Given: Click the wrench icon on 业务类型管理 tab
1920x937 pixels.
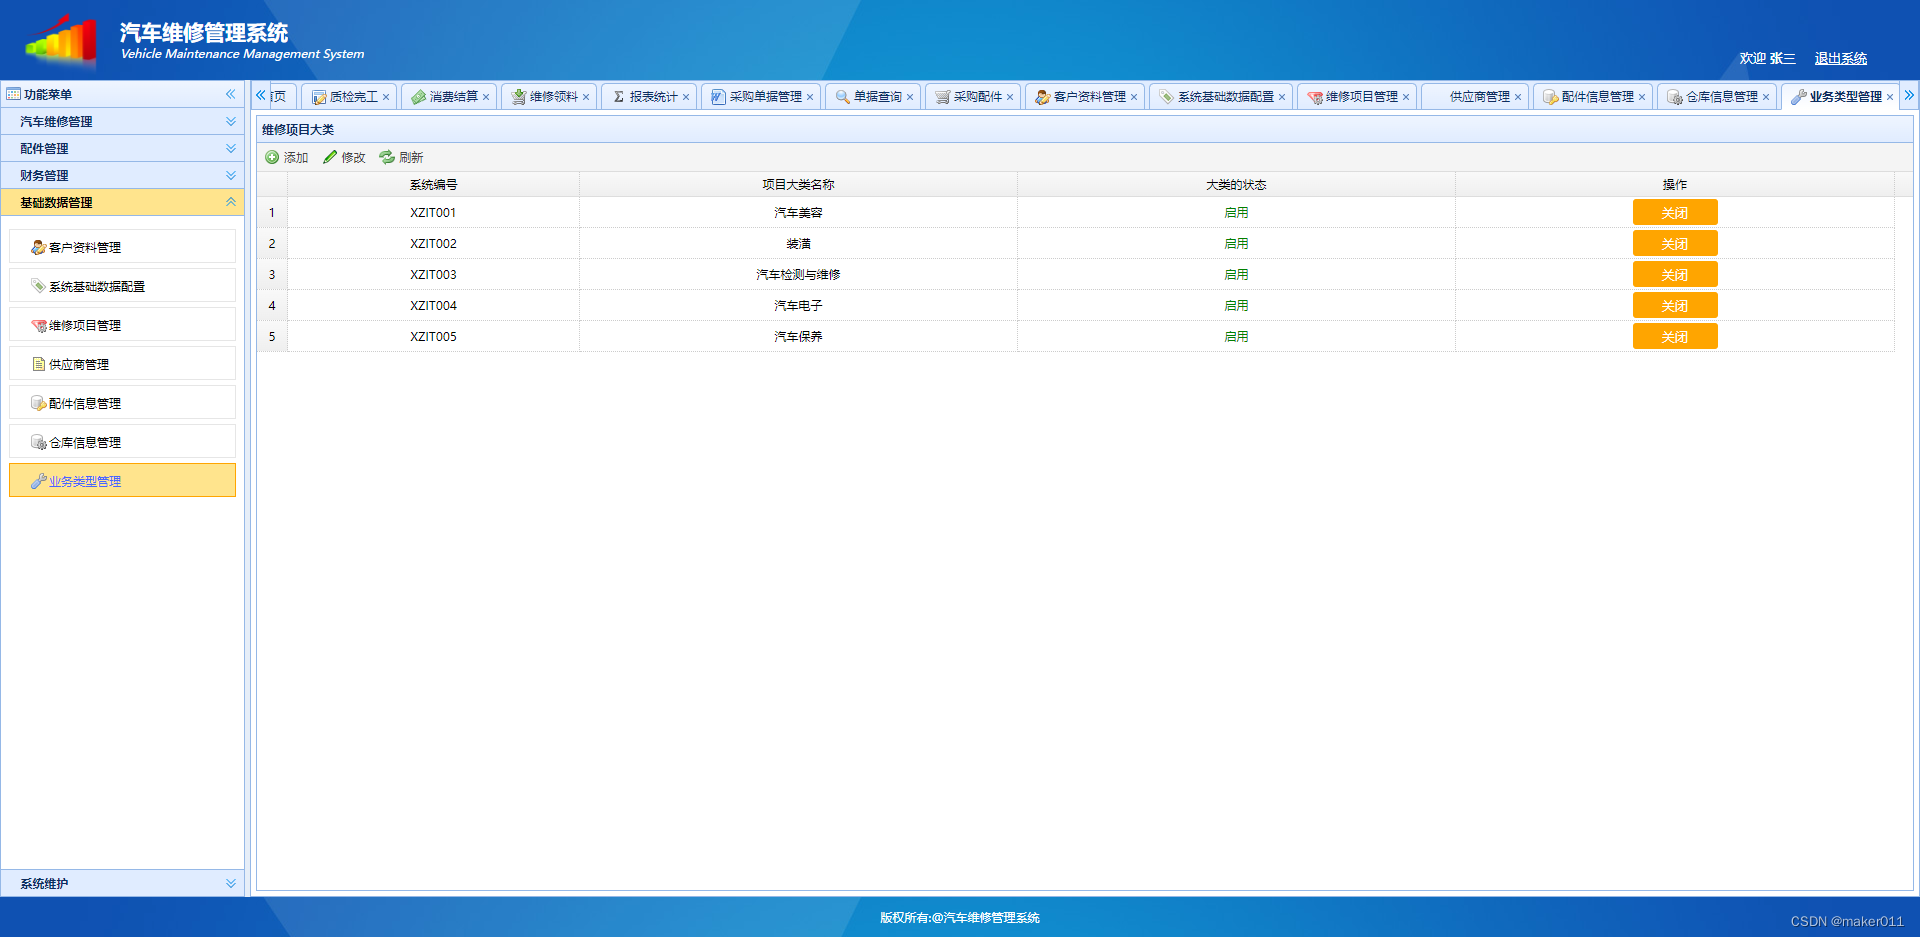Looking at the screenshot, I should (1799, 97).
